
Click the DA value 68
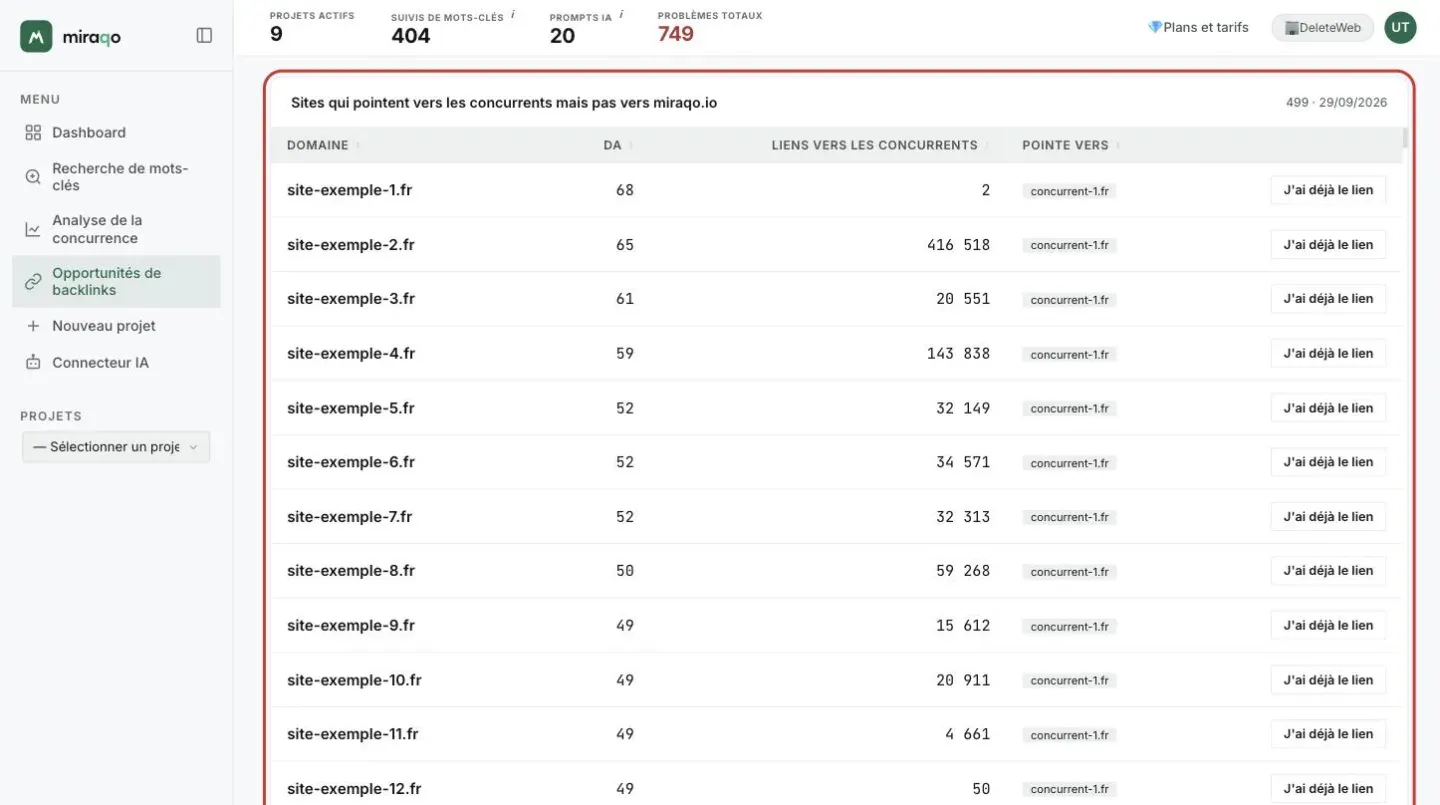point(625,190)
